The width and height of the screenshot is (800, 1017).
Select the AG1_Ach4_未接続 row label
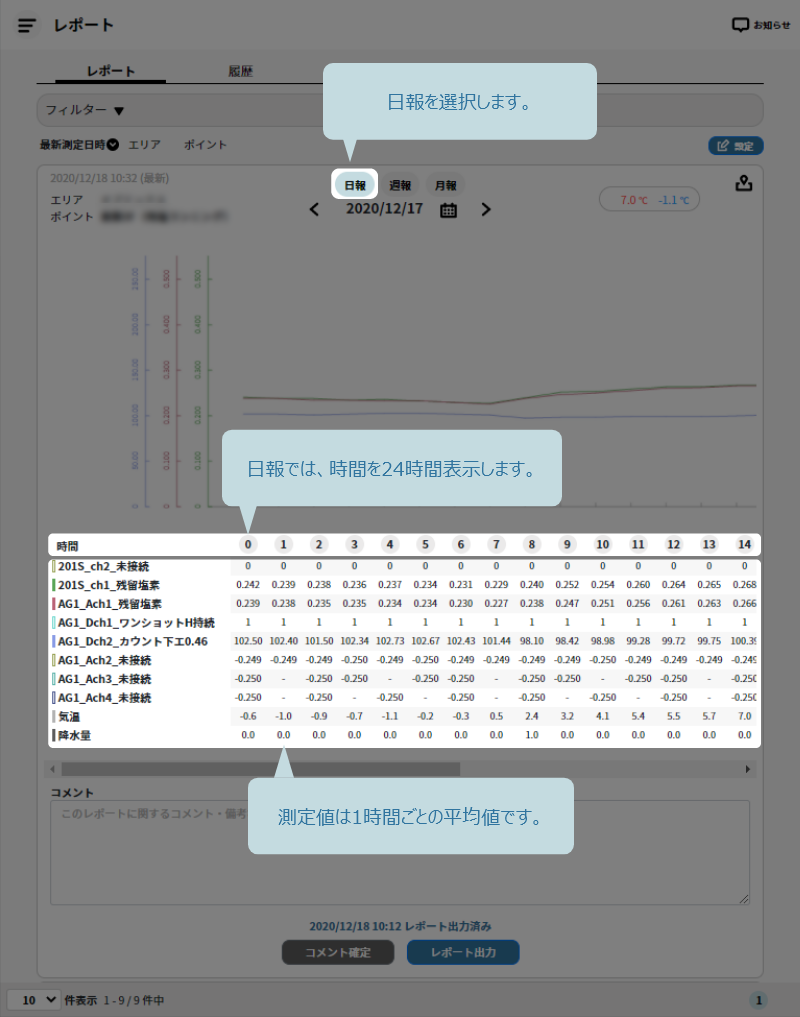pos(104,698)
